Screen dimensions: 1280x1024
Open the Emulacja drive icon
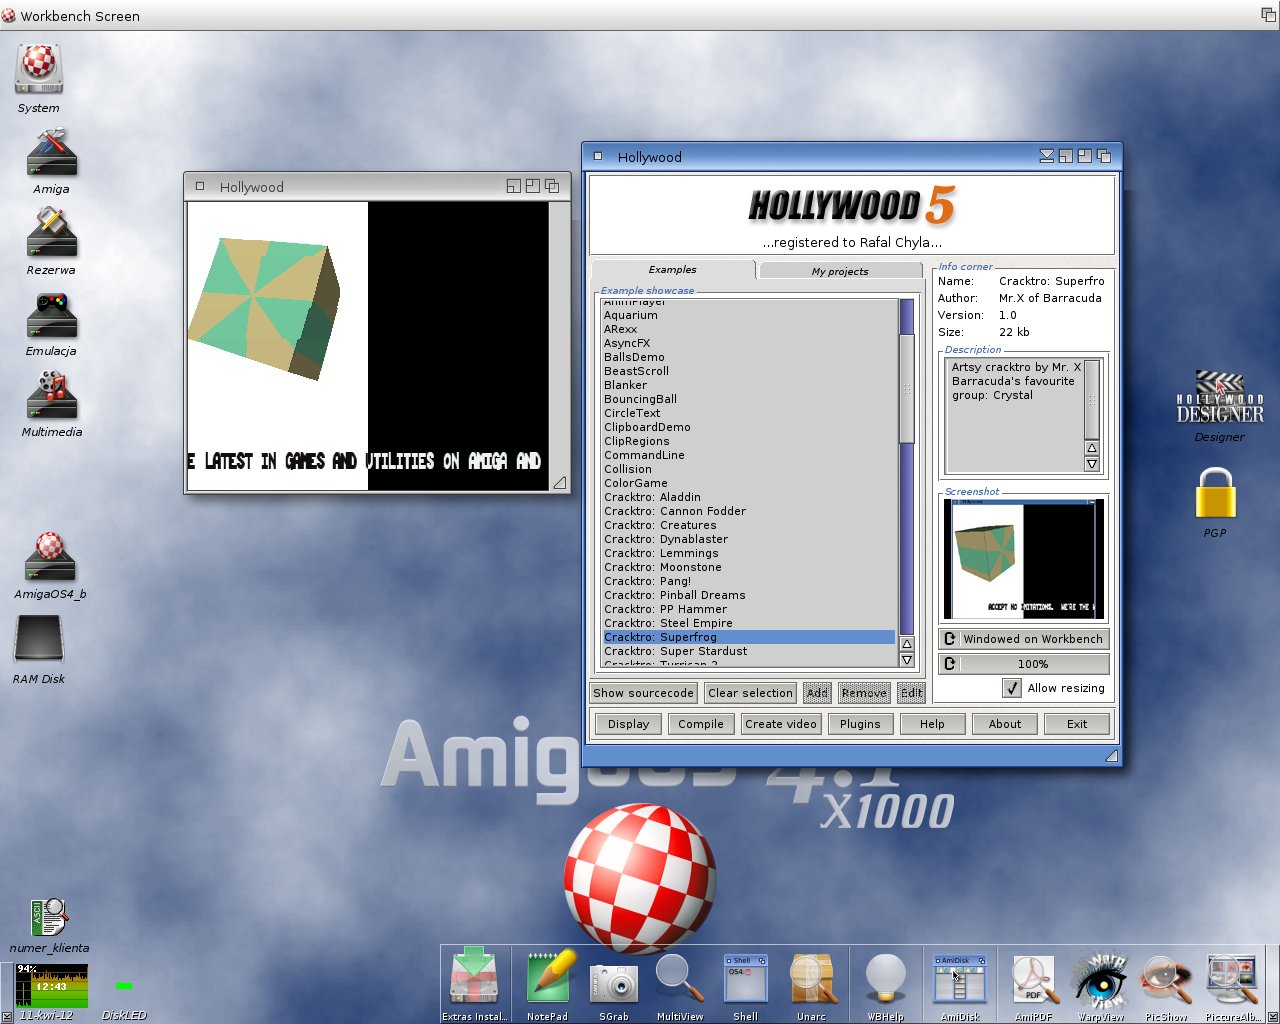click(x=51, y=316)
